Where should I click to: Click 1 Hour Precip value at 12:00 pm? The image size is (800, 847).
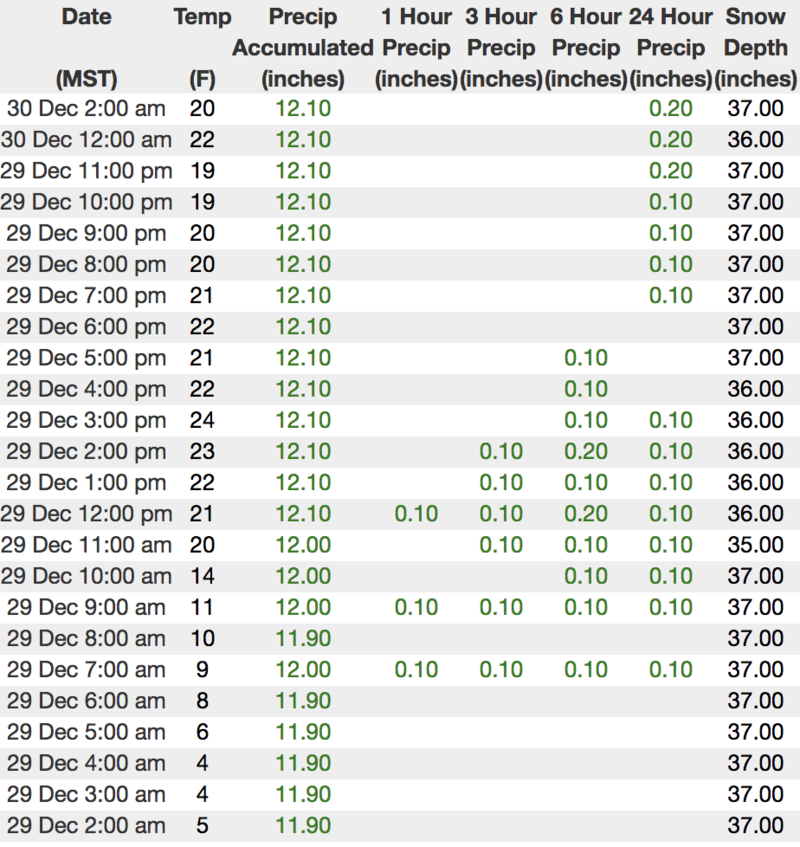coord(416,514)
